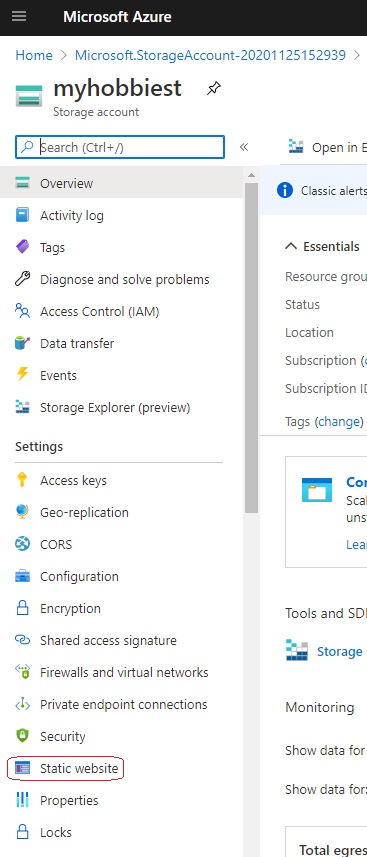367x857 pixels.
Task: Click the Microsoft Azure title
Action: [117, 16]
